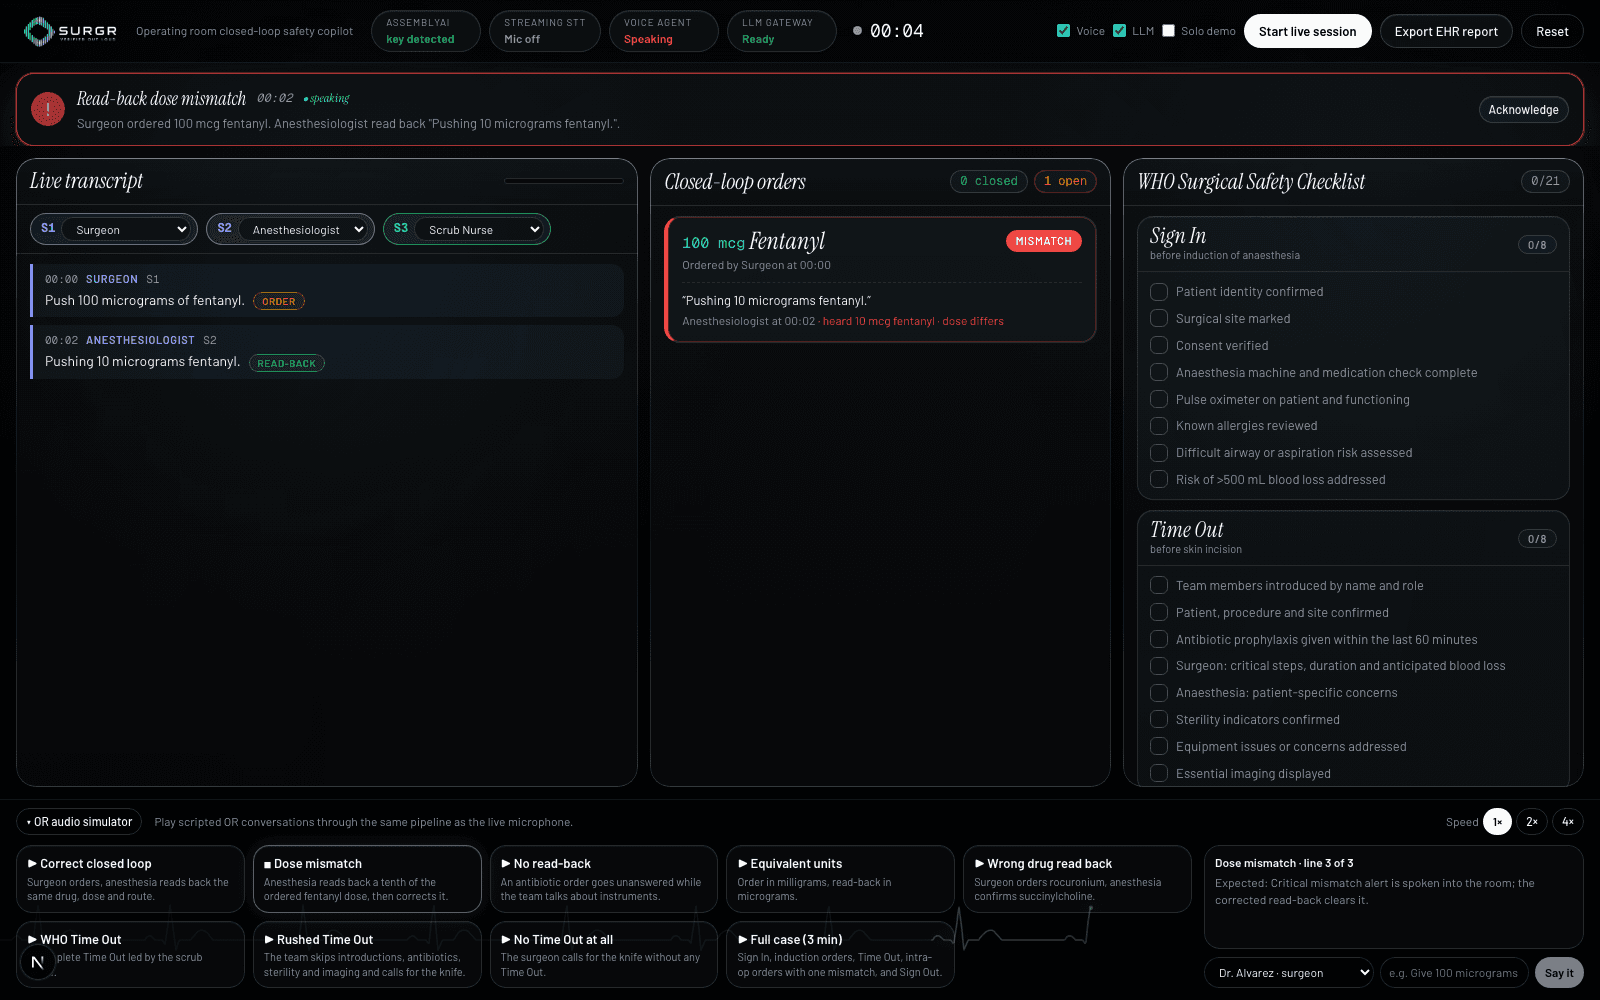
Task: Enable the Solo demo checkbox
Action: (1168, 31)
